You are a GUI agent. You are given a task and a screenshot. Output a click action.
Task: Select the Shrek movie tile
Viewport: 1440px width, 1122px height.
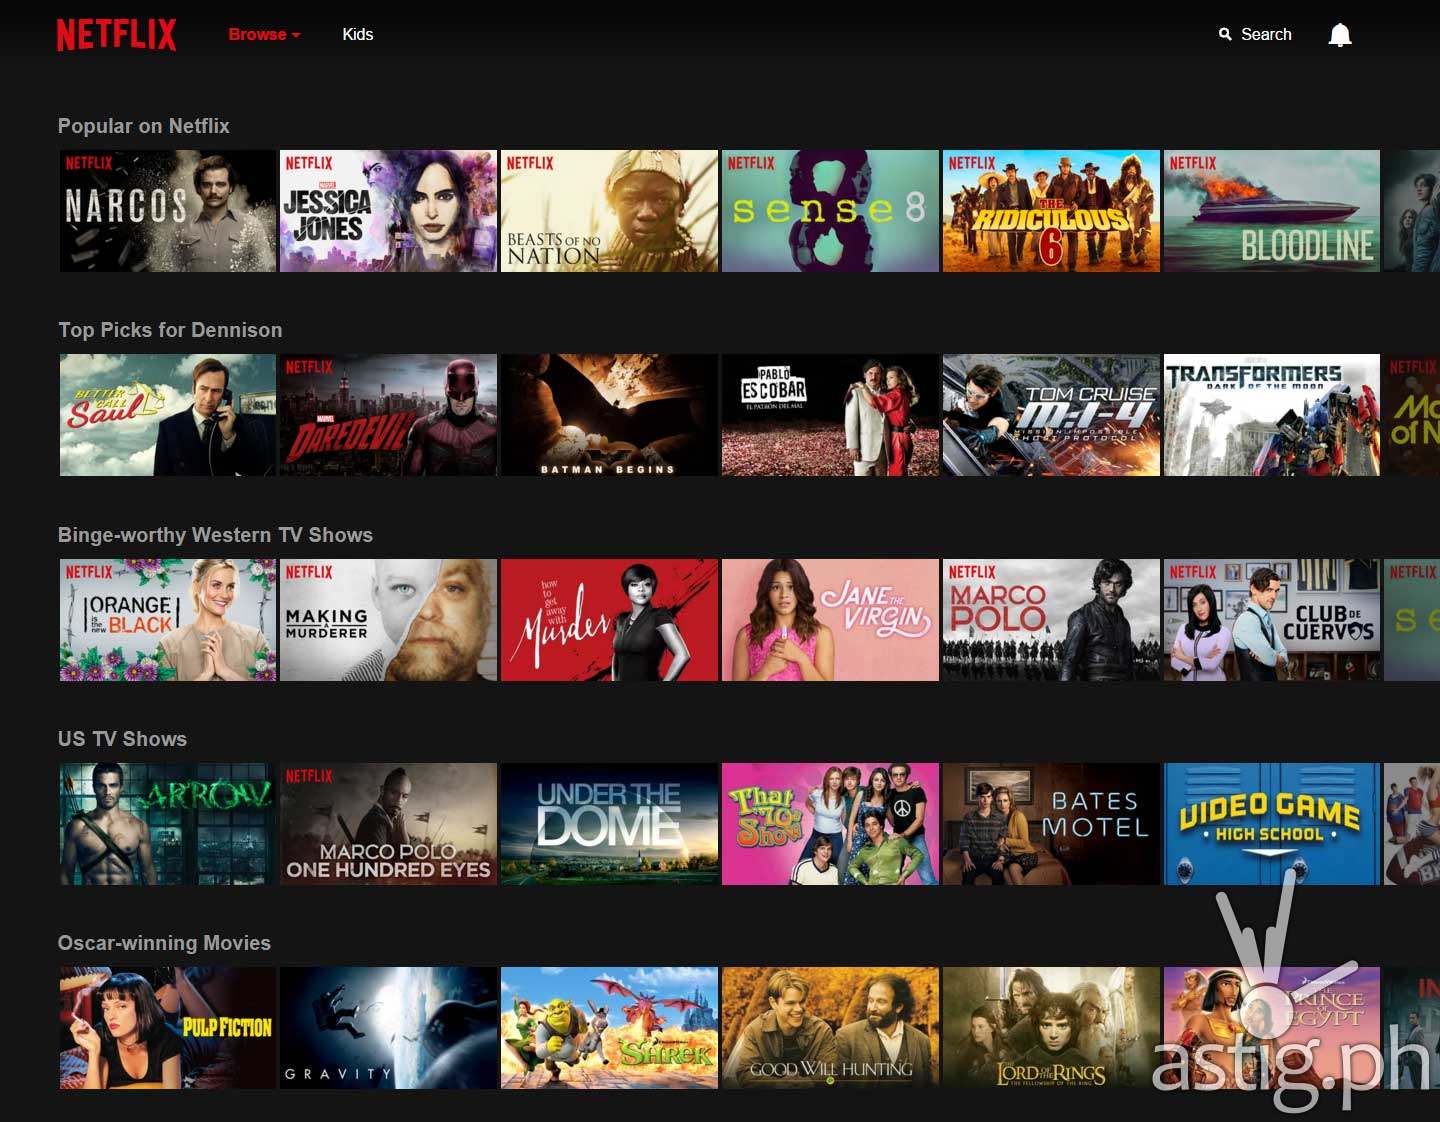[x=609, y=1028]
